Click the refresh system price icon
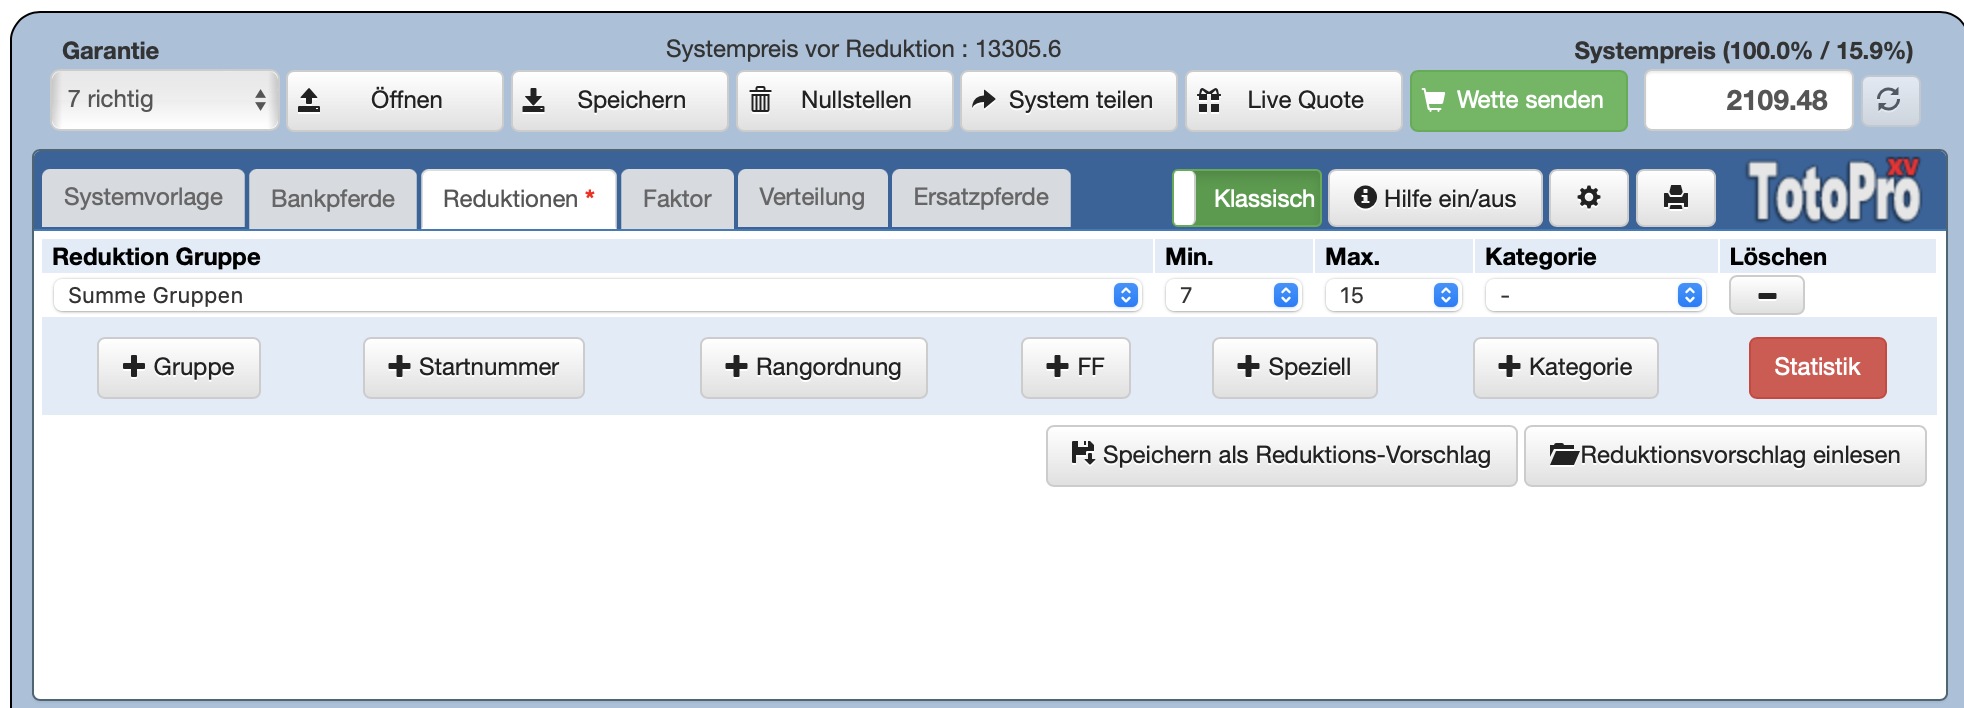Image resolution: width=1964 pixels, height=708 pixels. 1888,100
